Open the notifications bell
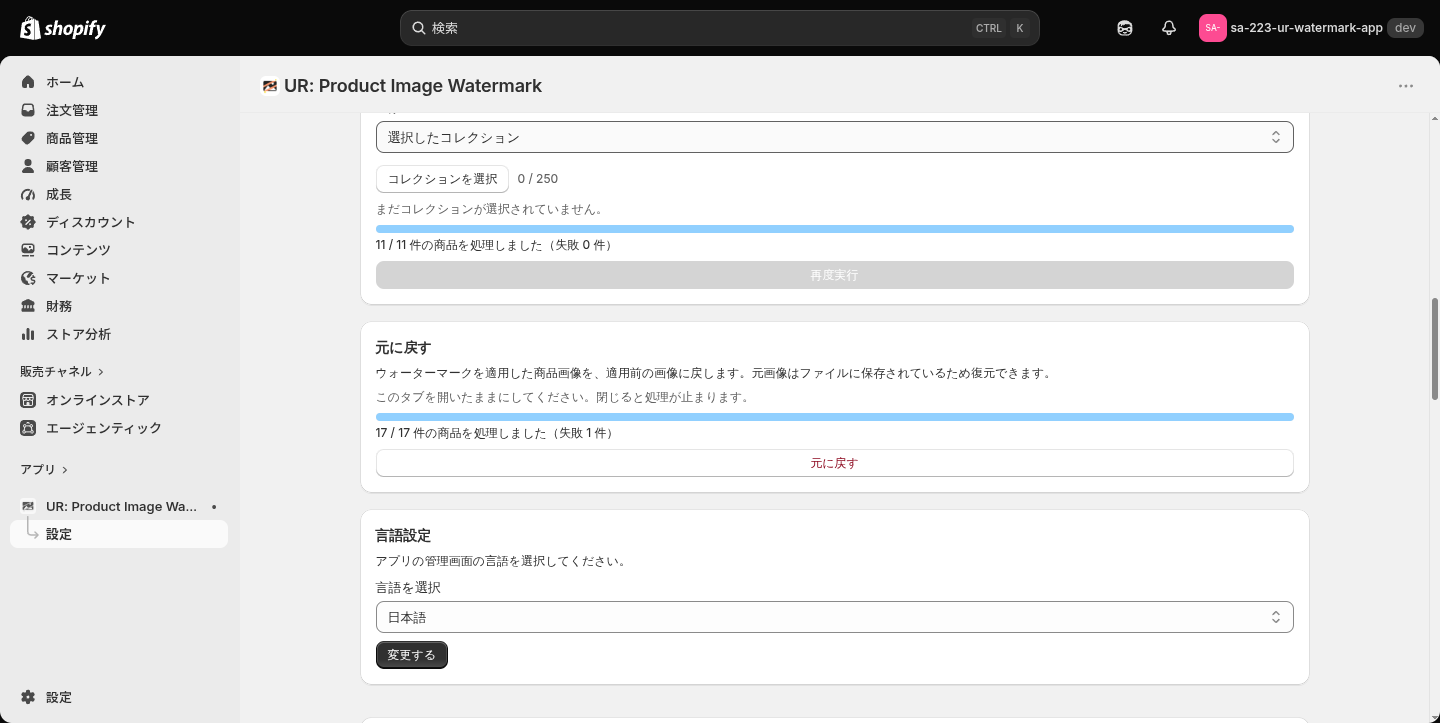The width and height of the screenshot is (1440, 723). click(1169, 28)
